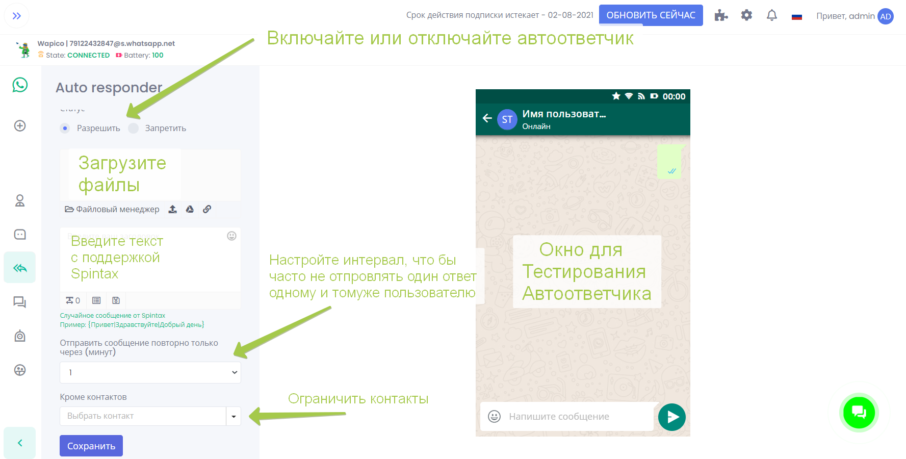Image resolution: width=906 pixels, height=459 pixels.
Task: Collapse the panel with left chevron button
Action: (x=20, y=443)
